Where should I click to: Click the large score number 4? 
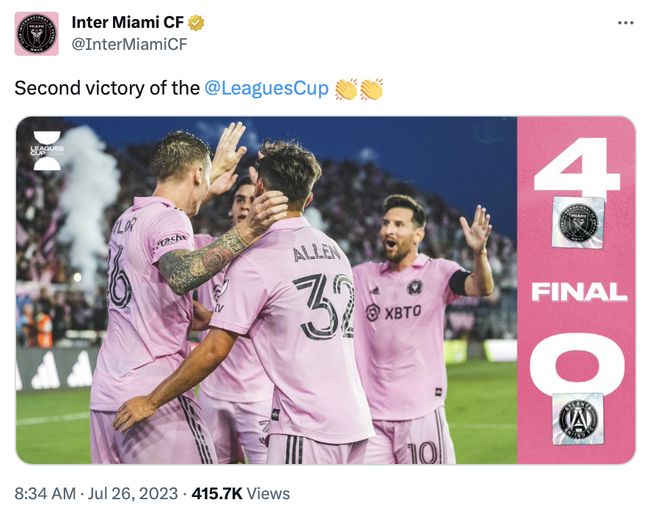(x=577, y=167)
